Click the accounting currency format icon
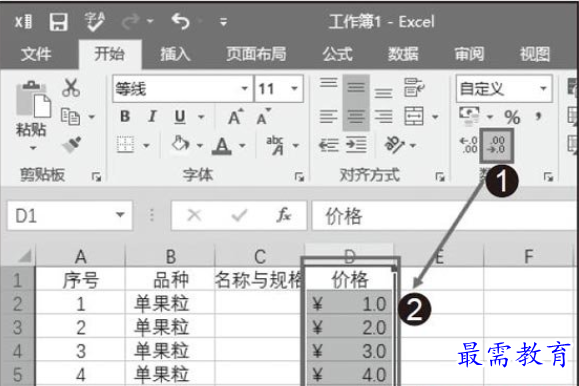The width and height of the screenshot is (579, 386). tap(469, 115)
